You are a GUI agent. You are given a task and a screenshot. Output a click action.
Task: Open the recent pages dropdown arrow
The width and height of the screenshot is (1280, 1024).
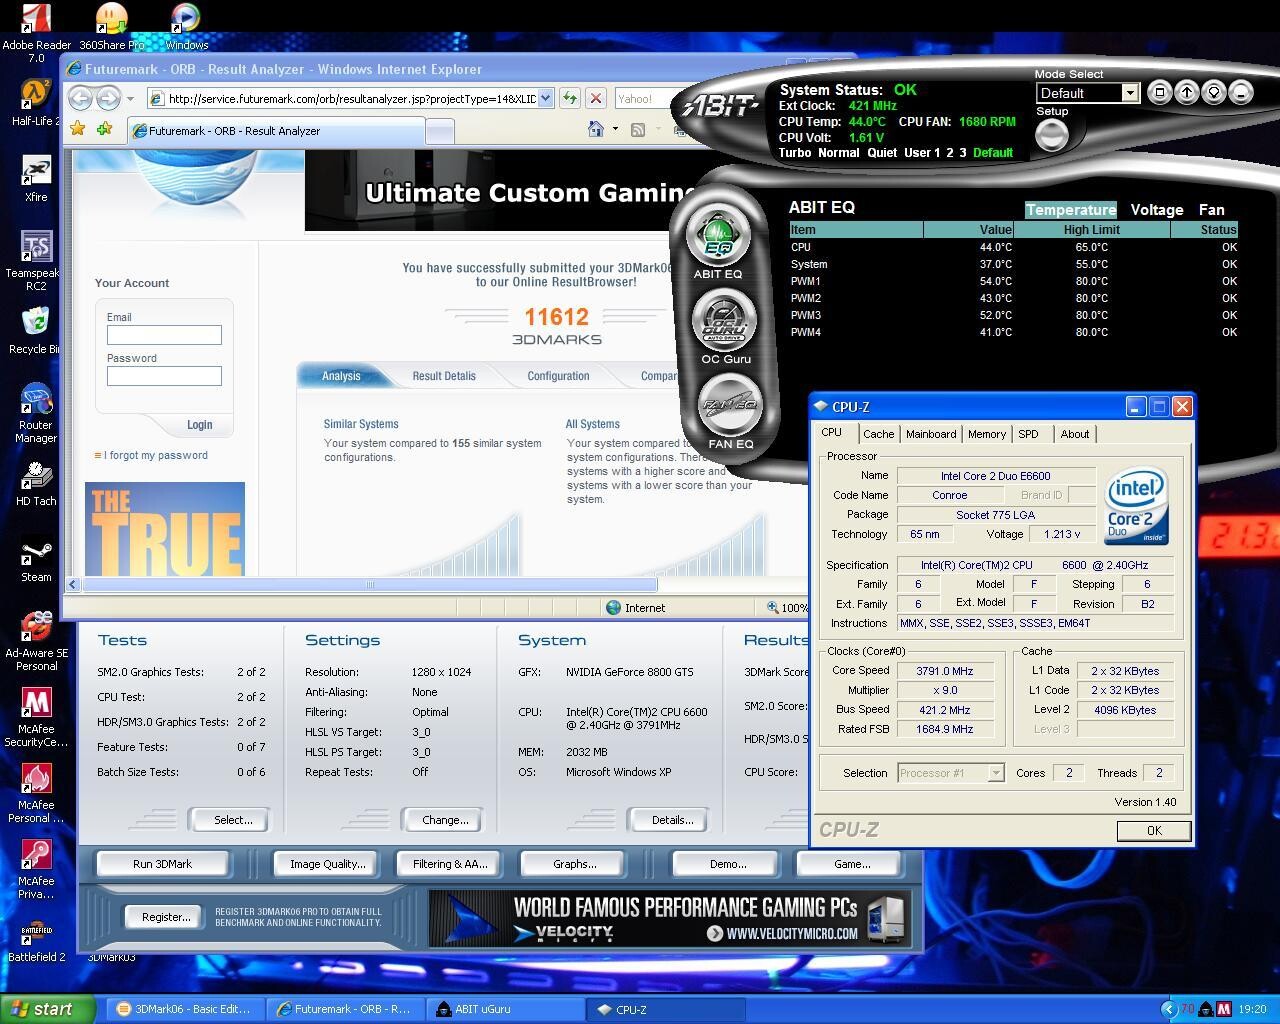130,99
